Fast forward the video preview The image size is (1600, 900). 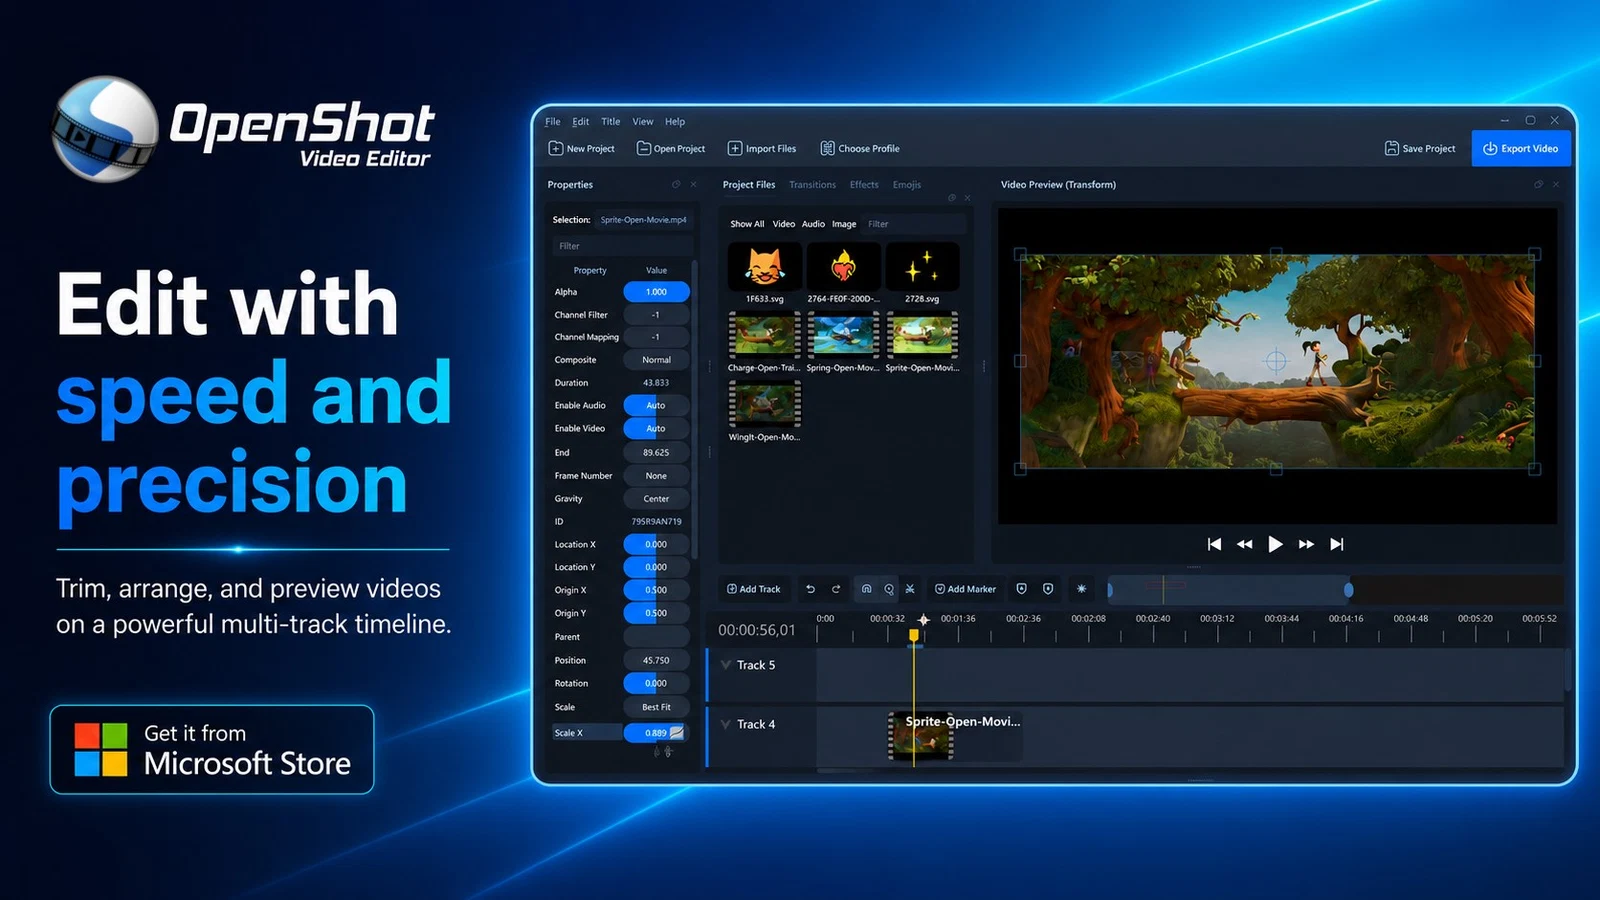point(1306,544)
